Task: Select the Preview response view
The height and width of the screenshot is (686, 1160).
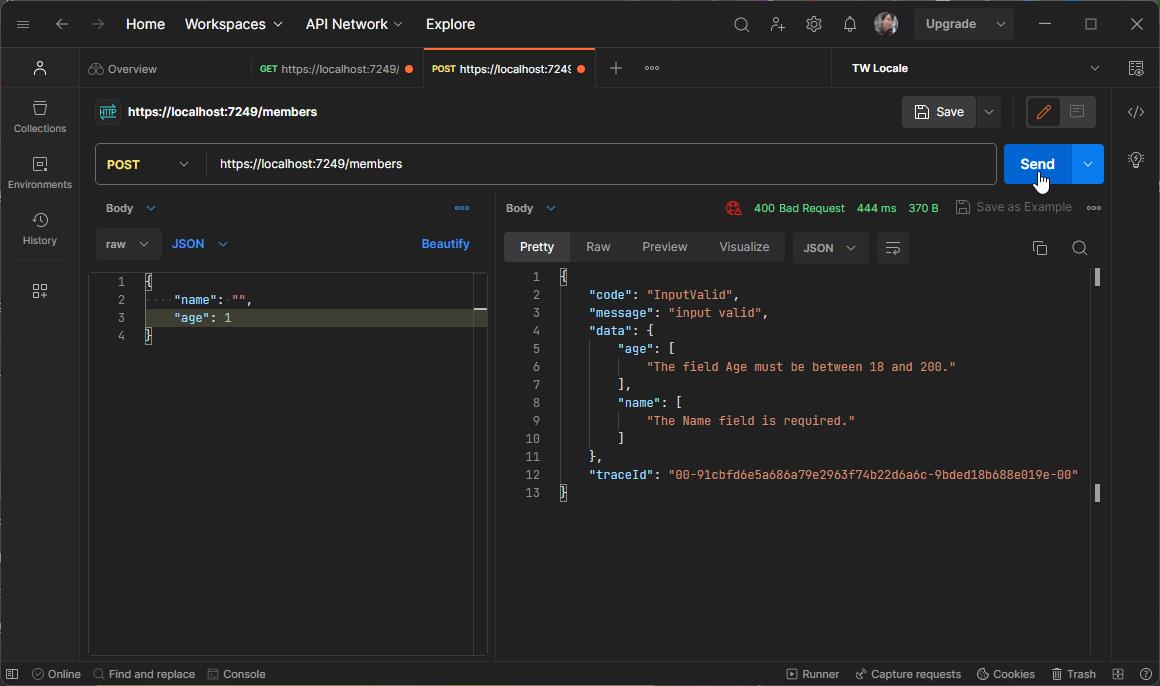Action: click(x=664, y=247)
